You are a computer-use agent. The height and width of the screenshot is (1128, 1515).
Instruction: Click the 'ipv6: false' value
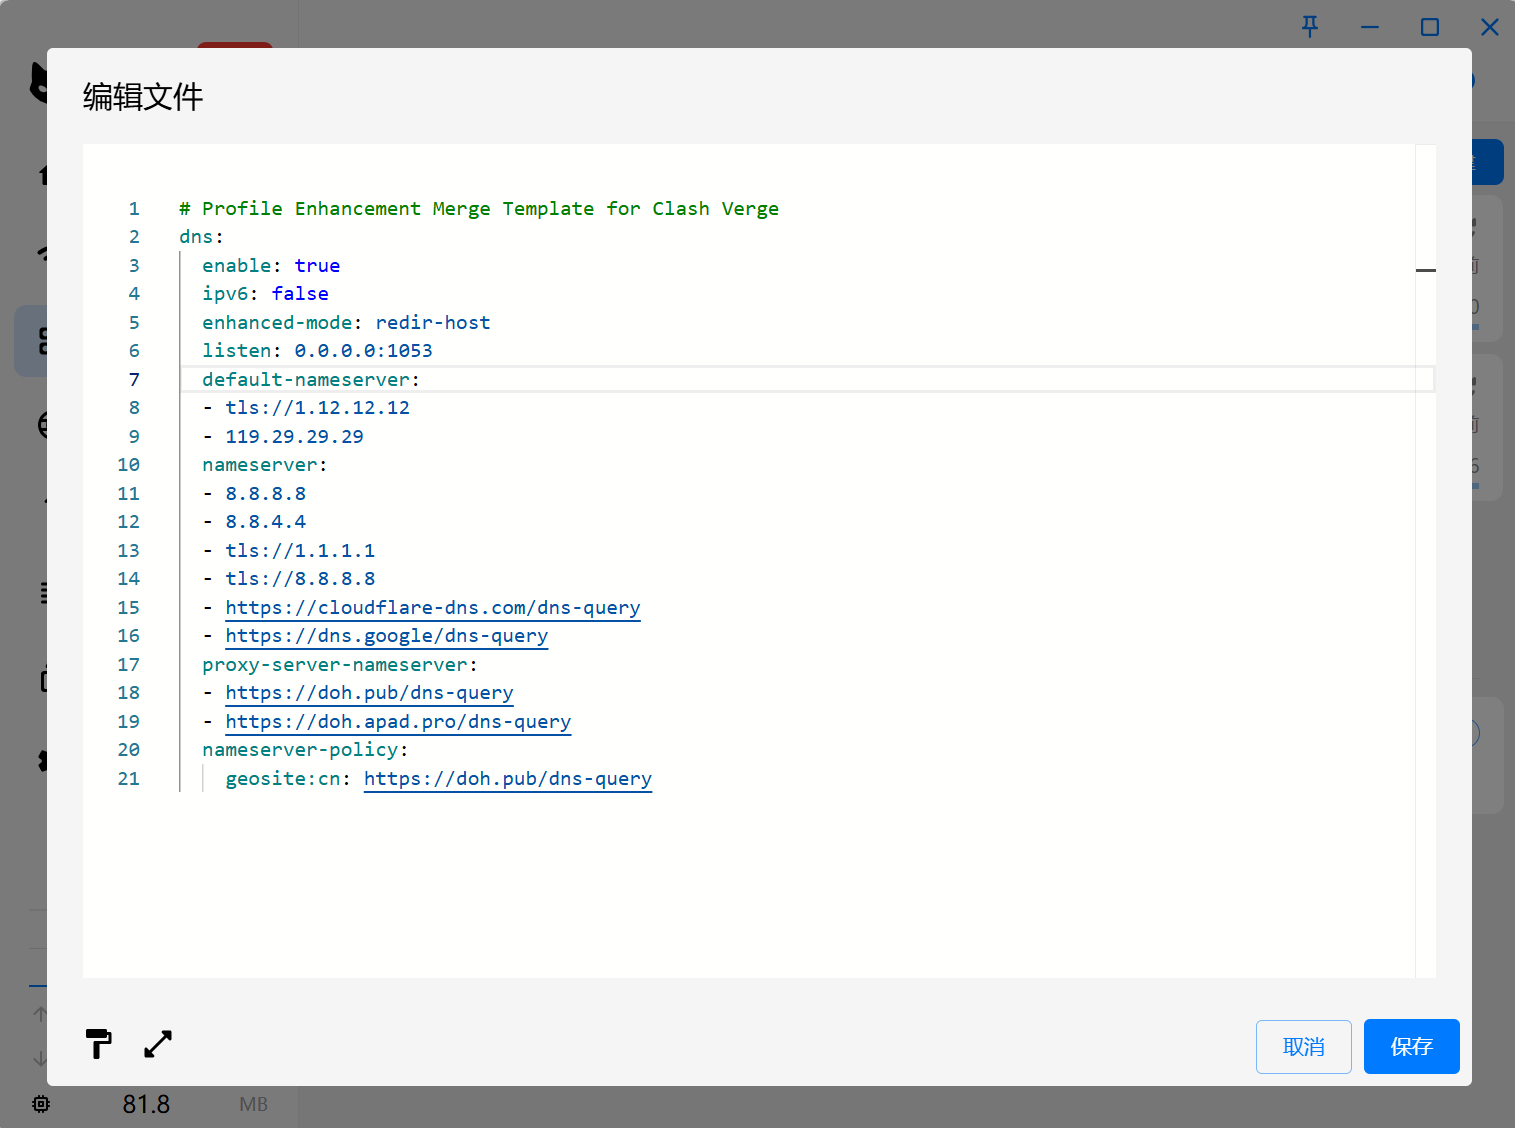click(300, 294)
